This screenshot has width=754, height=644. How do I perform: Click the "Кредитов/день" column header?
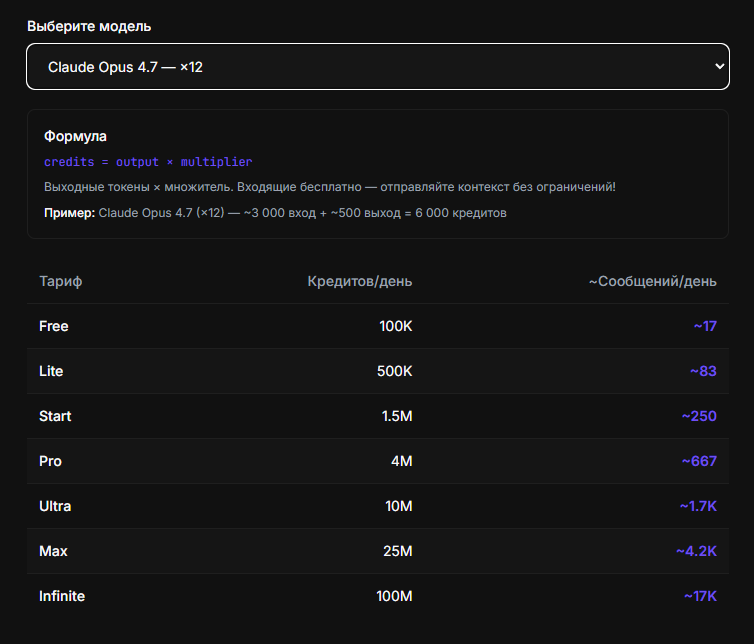pyautogui.click(x=359, y=281)
